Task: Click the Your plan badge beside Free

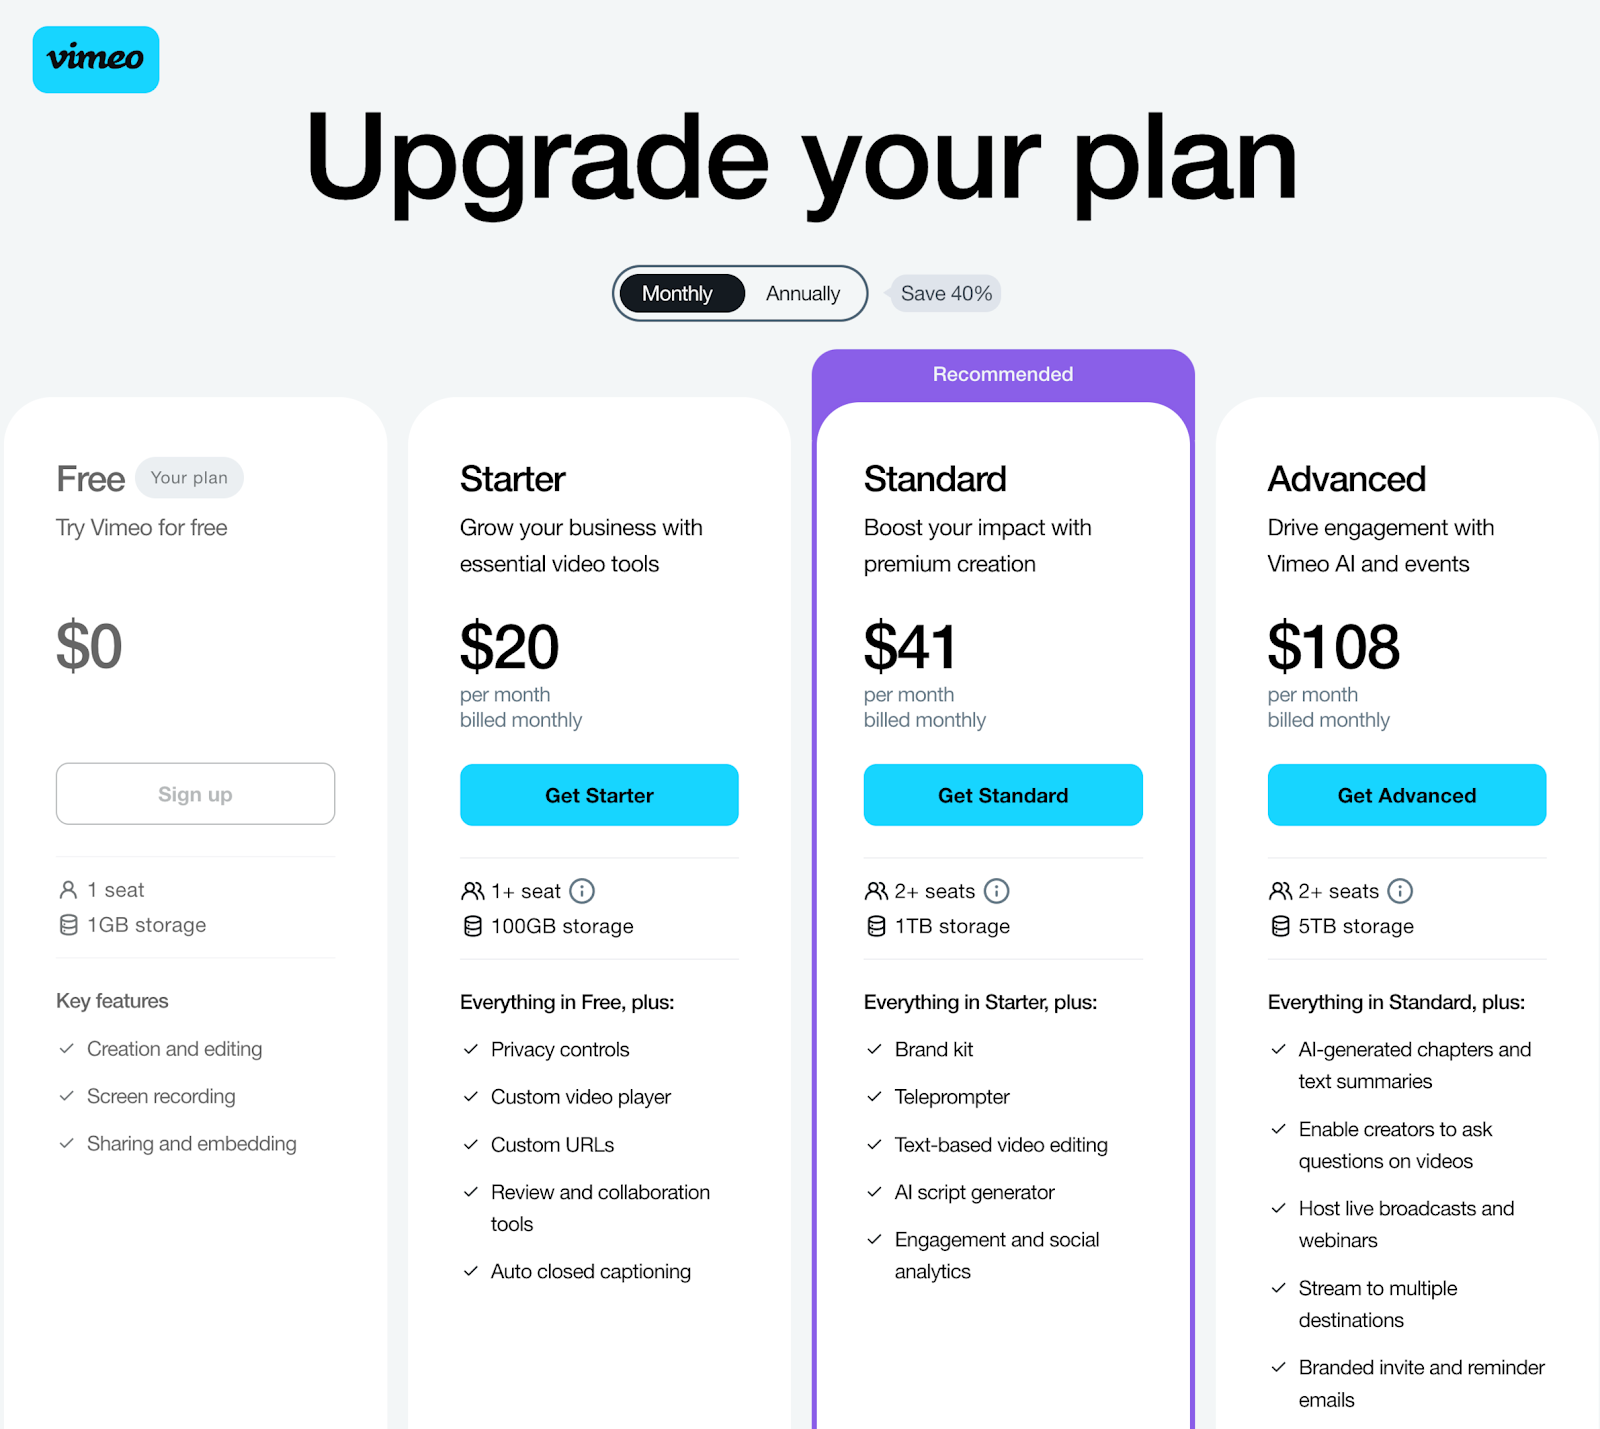Action: [189, 478]
